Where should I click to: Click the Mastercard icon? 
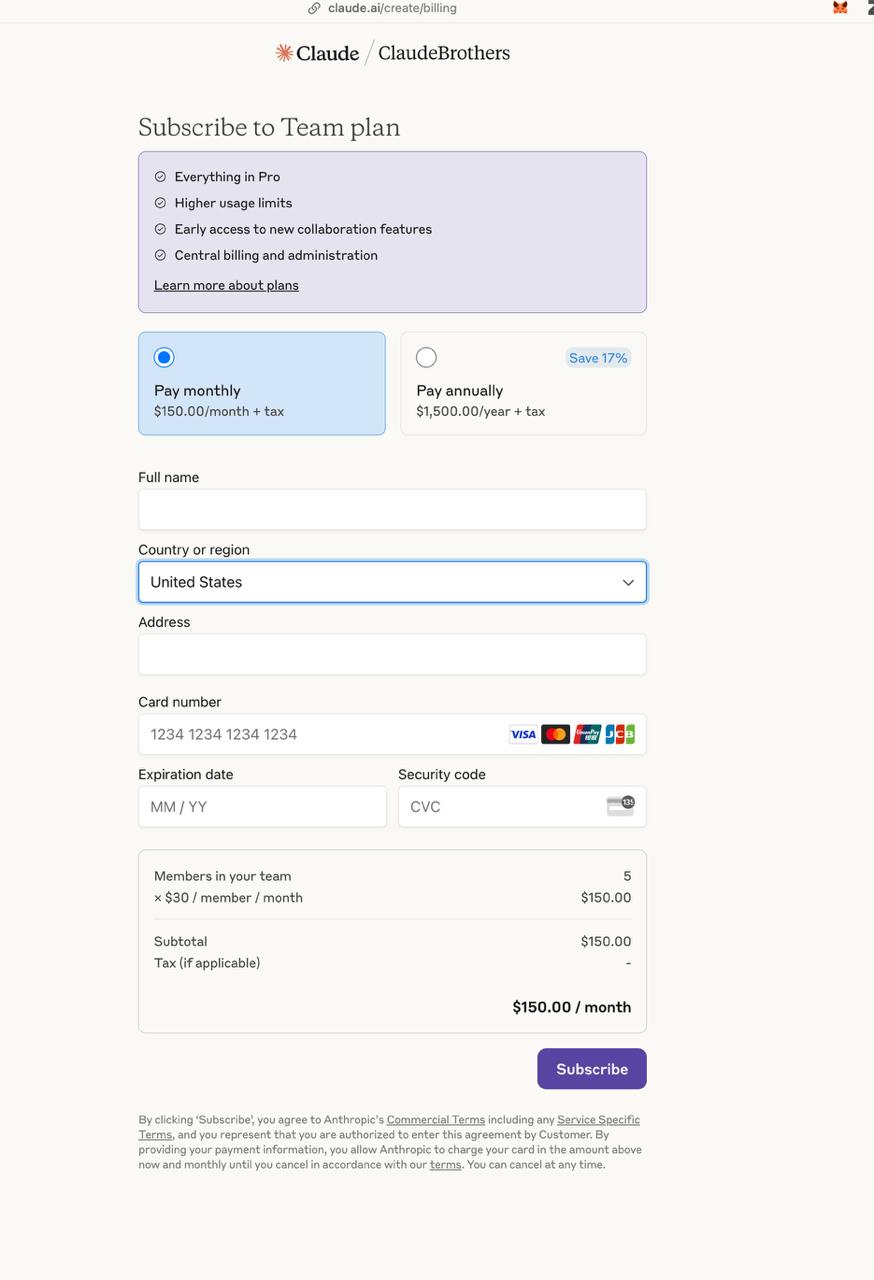coord(555,734)
